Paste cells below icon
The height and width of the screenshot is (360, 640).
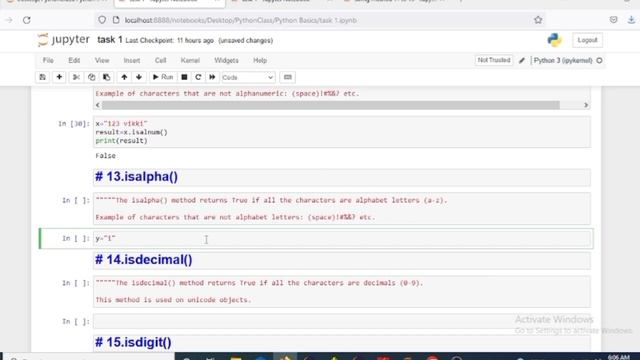107,77
